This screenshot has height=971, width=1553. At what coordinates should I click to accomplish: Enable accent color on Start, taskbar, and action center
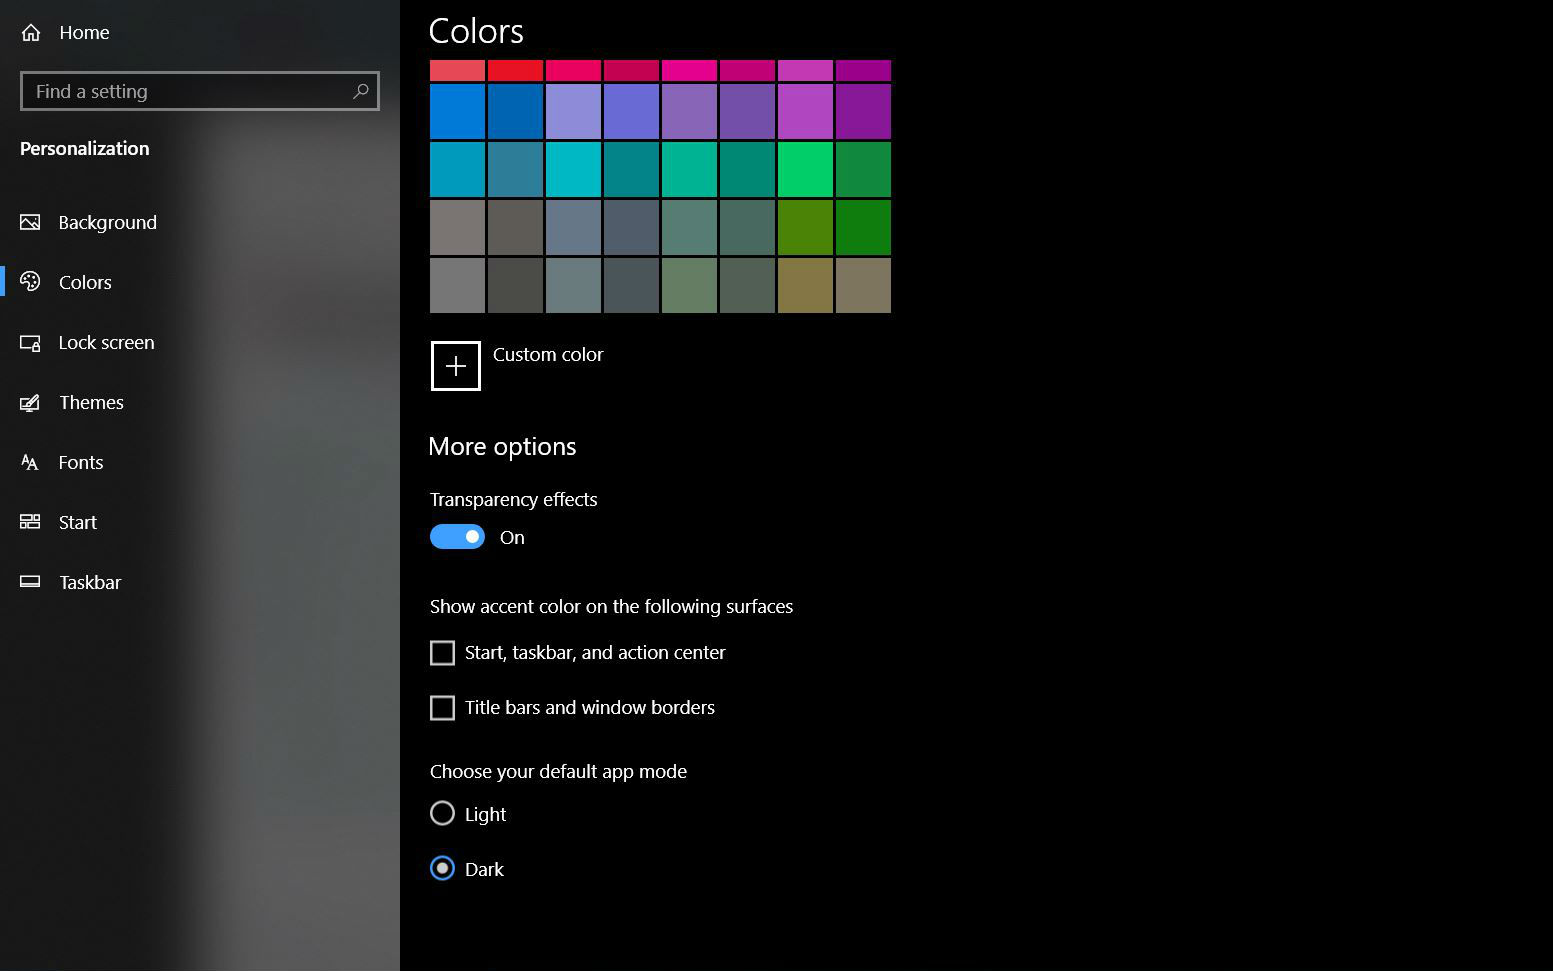point(442,652)
